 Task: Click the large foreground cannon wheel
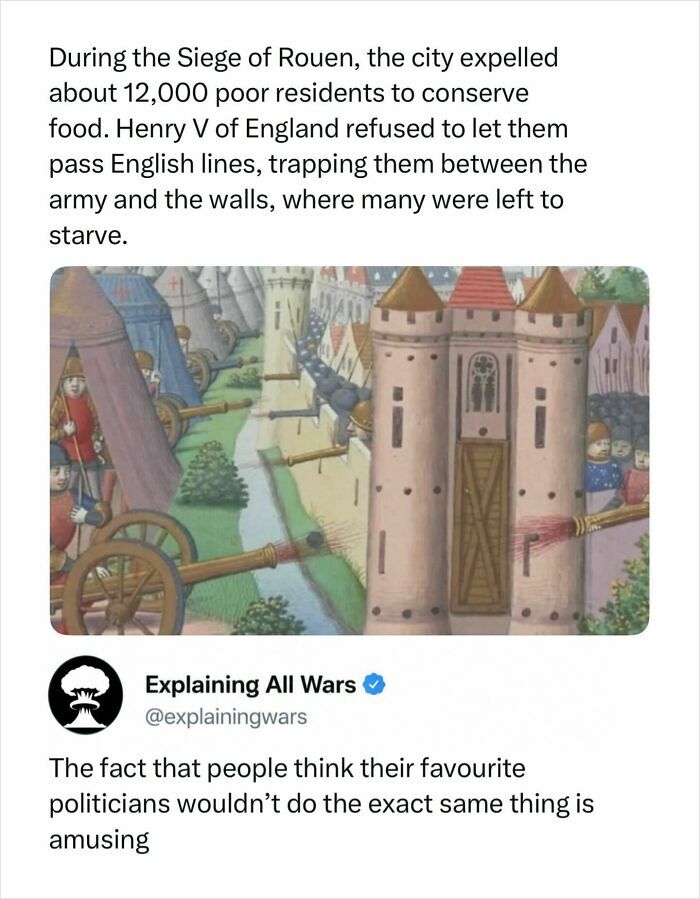coord(123,589)
